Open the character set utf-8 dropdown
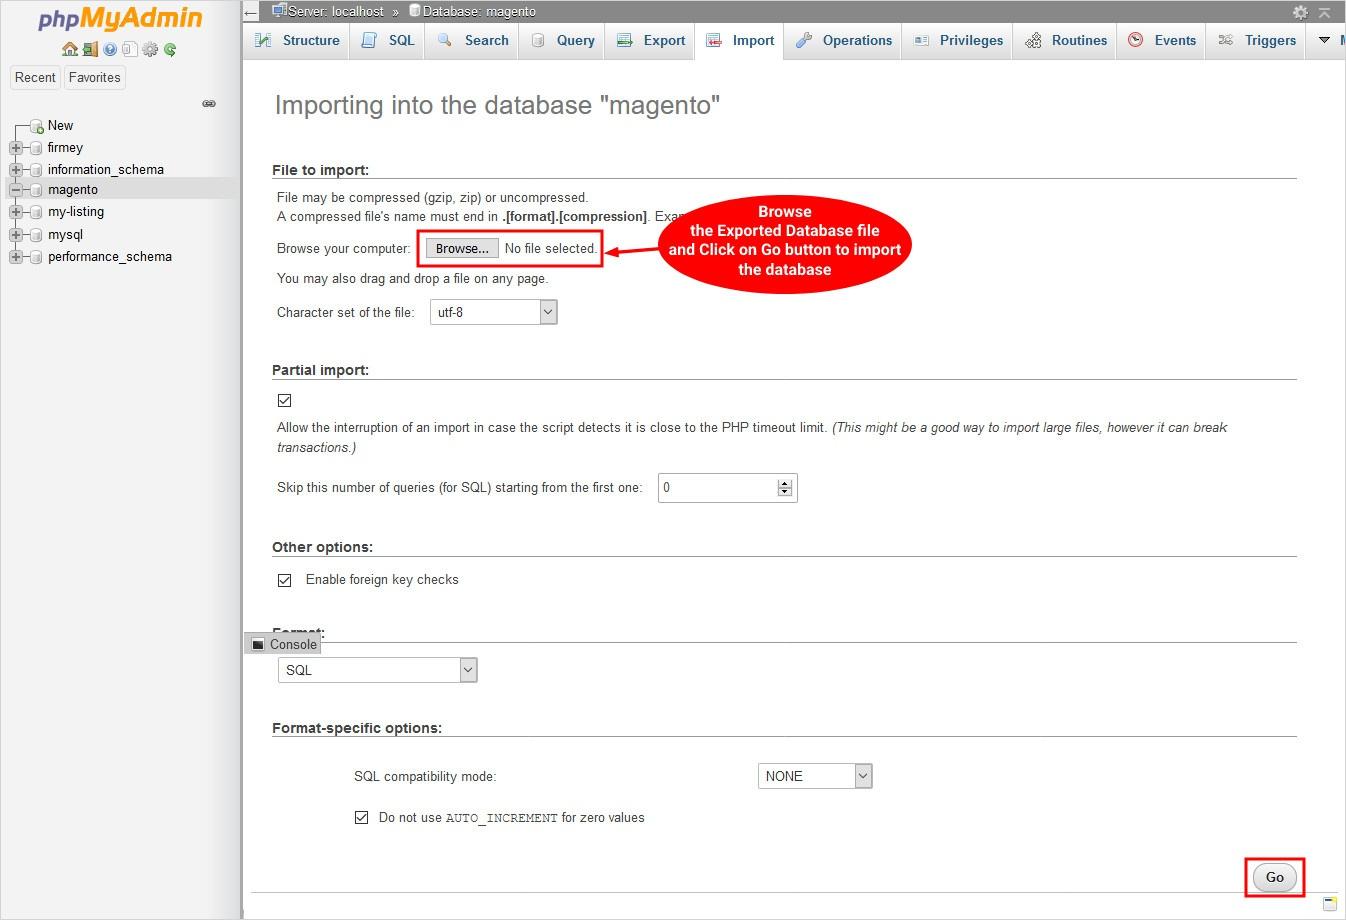 pyautogui.click(x=494, y=312)
